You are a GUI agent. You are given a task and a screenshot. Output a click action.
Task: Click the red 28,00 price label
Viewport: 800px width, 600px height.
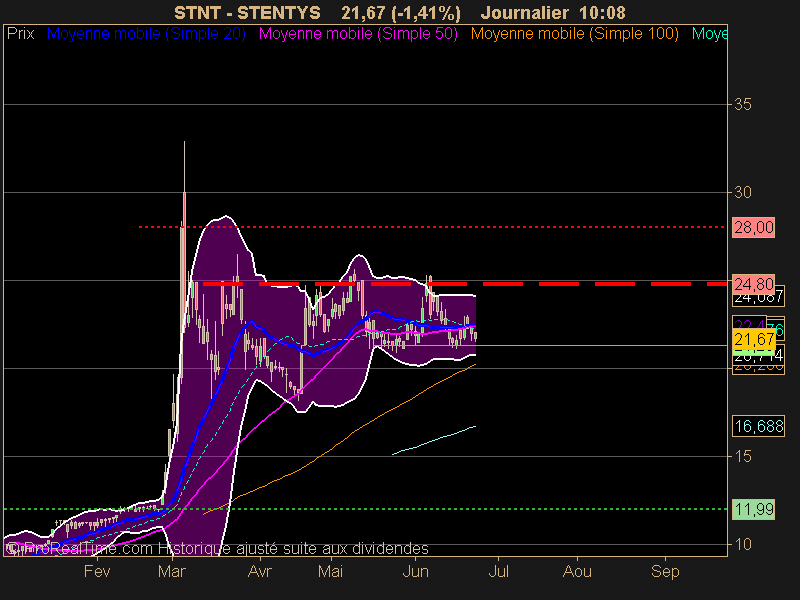click(x=754, y=227)
